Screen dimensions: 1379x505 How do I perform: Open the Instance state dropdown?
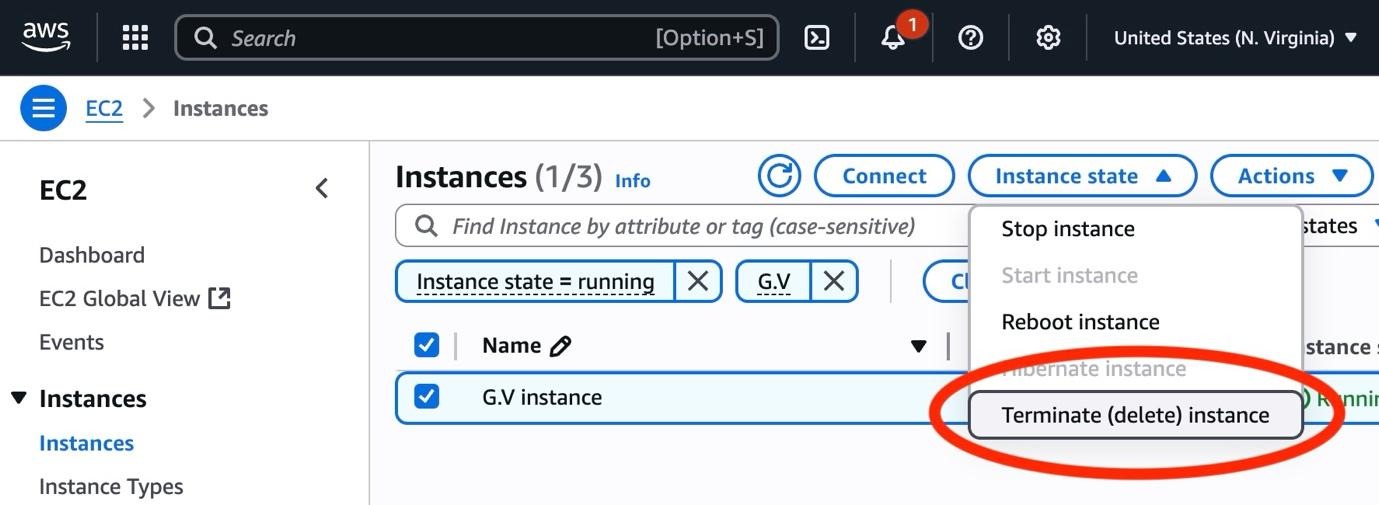click(x=1082, y=176)
